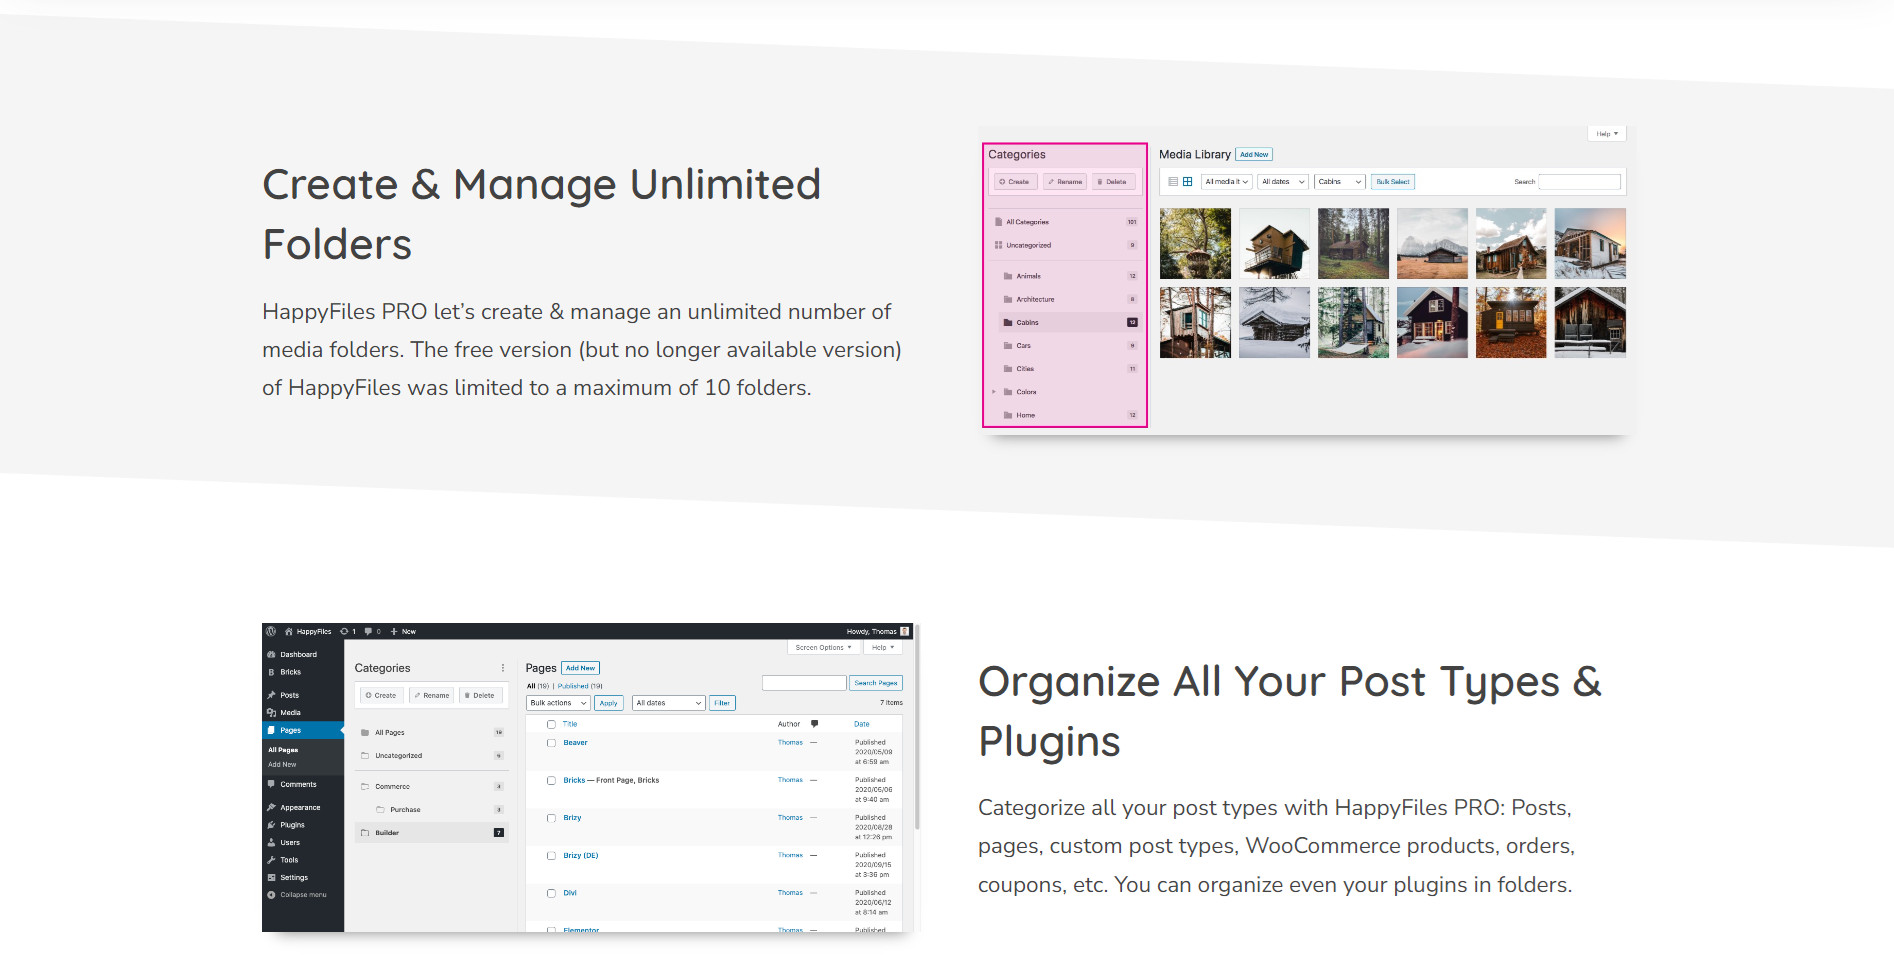Select the Pages menu item in sidebar
This screenshot has width=1894, height=972.
[x=303, y=730]
